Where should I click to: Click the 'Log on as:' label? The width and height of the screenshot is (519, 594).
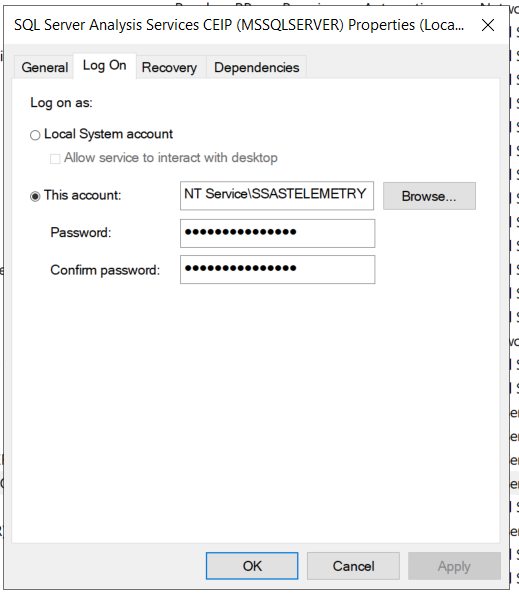tap(61, 103)
